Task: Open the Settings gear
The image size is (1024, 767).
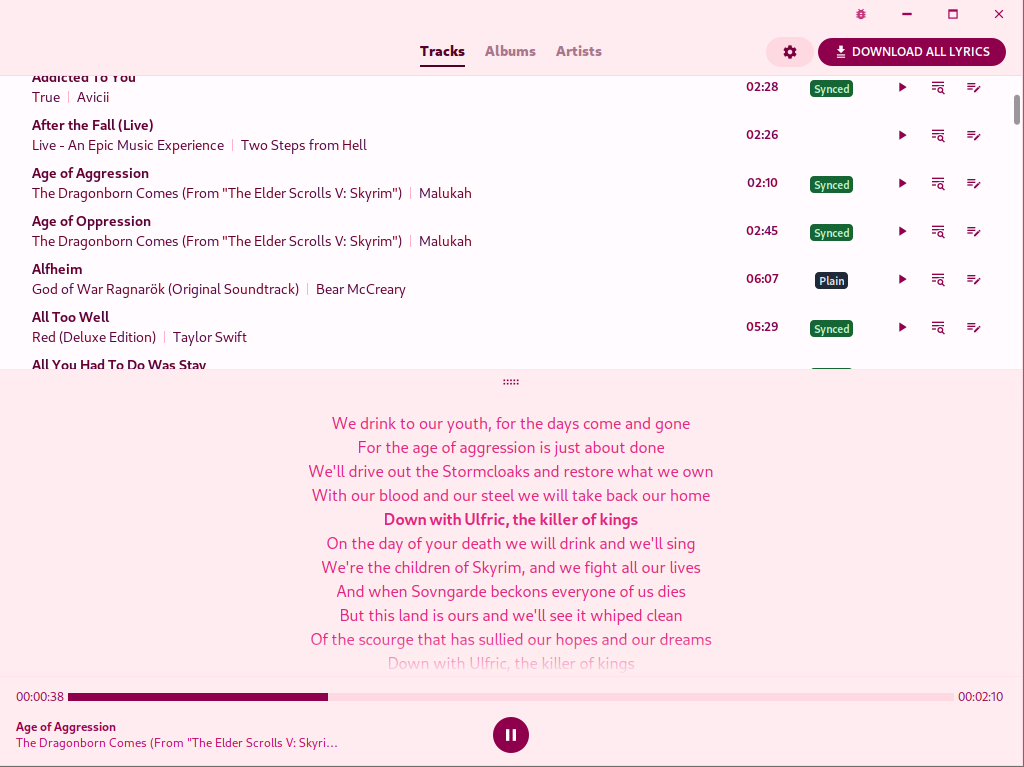Action: tap(790, 51)
